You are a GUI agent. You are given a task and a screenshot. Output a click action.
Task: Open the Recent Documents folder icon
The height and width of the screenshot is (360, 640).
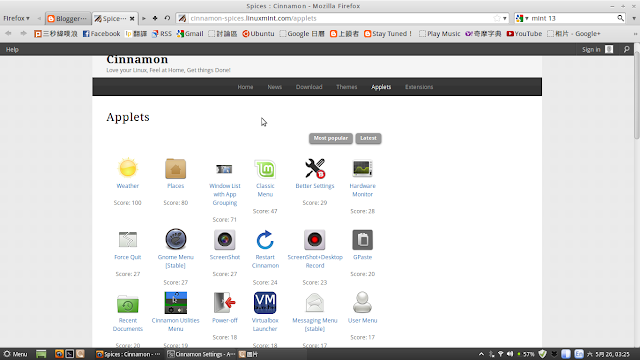[x=128, y=304]
